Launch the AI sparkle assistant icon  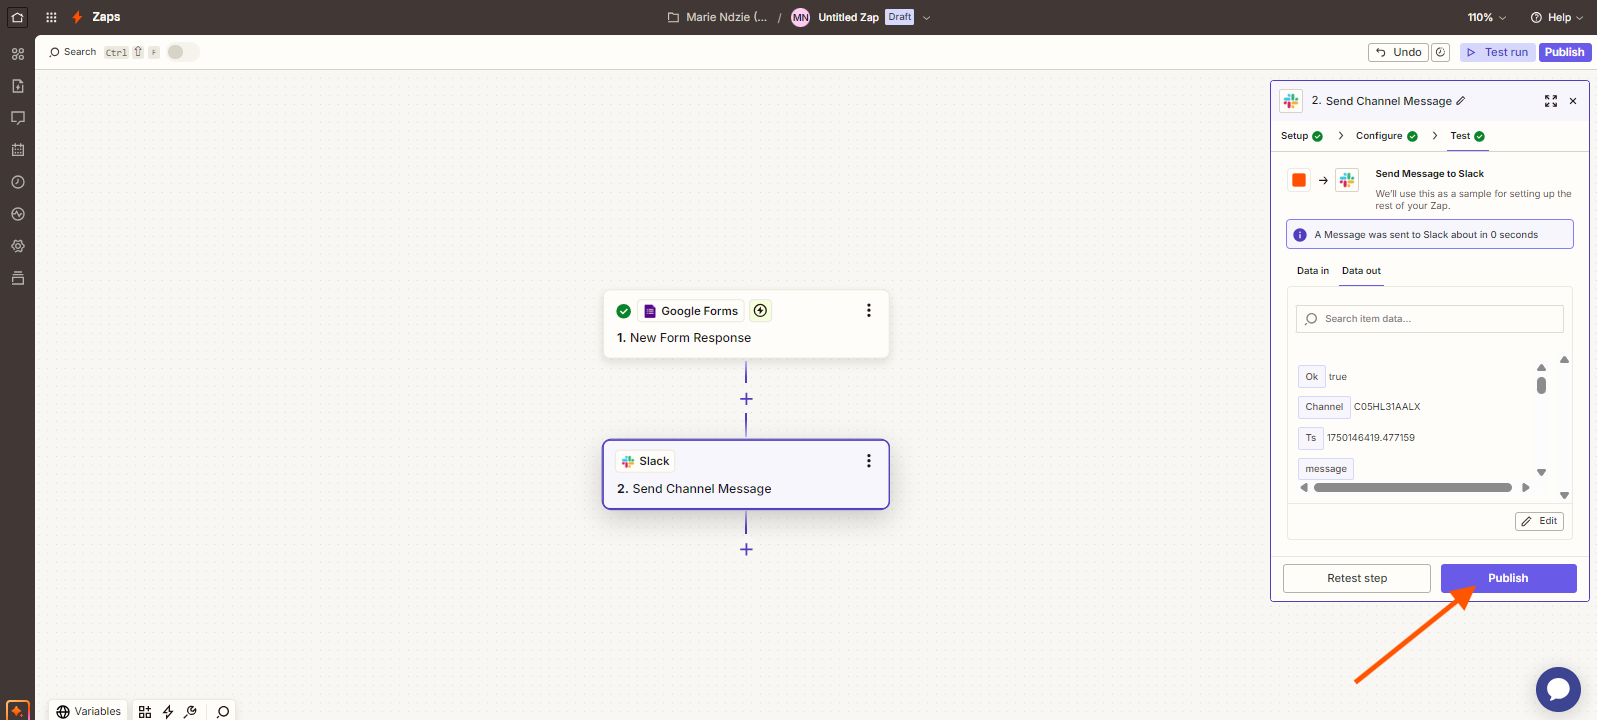click(17, 711)
